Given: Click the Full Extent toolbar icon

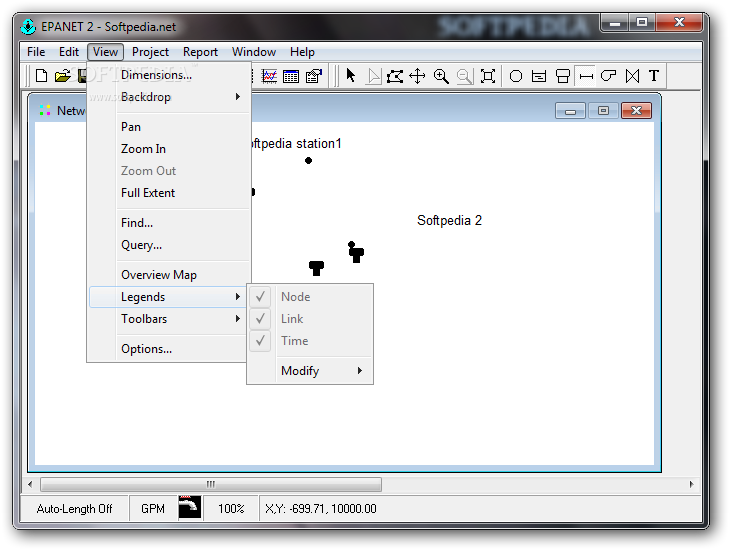Looking at the screenshot, I should [x=487, y=76].
